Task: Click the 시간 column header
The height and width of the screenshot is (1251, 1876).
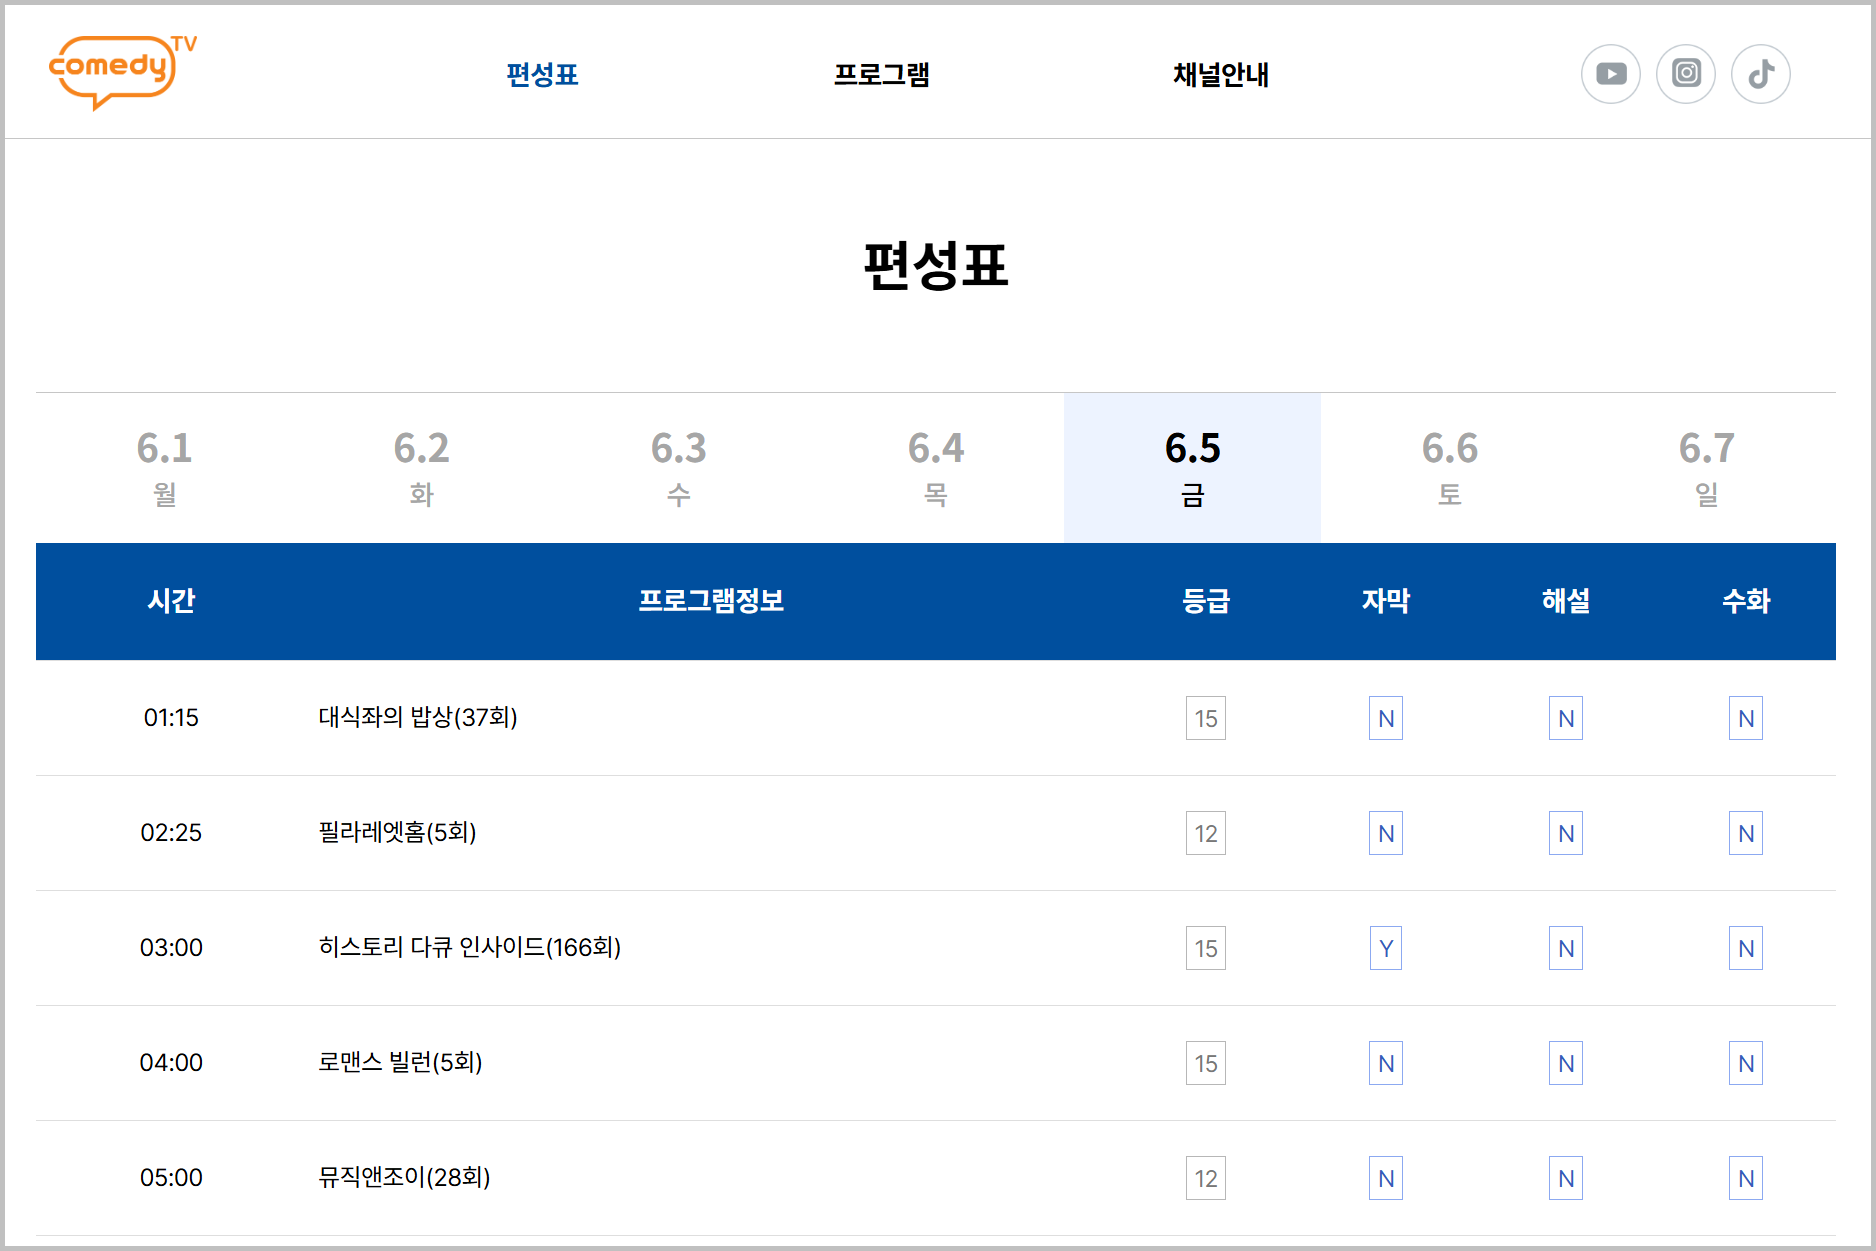Action: pos(171,601)
